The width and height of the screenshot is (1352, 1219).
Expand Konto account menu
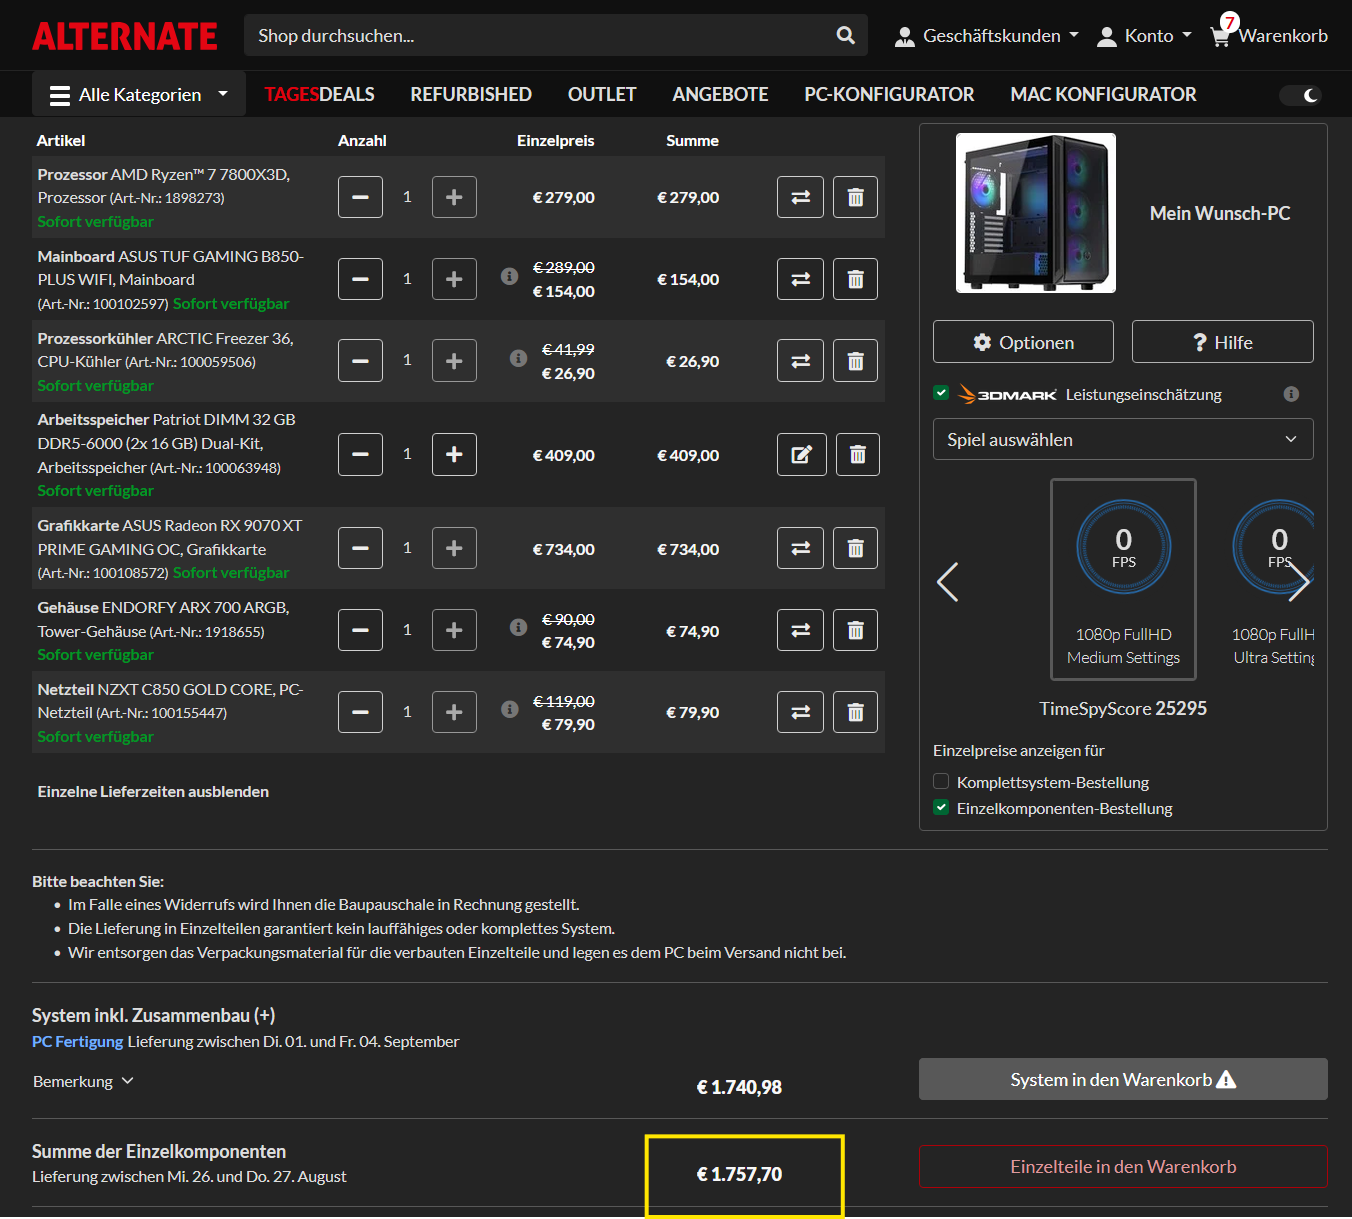click(1145, 36)
